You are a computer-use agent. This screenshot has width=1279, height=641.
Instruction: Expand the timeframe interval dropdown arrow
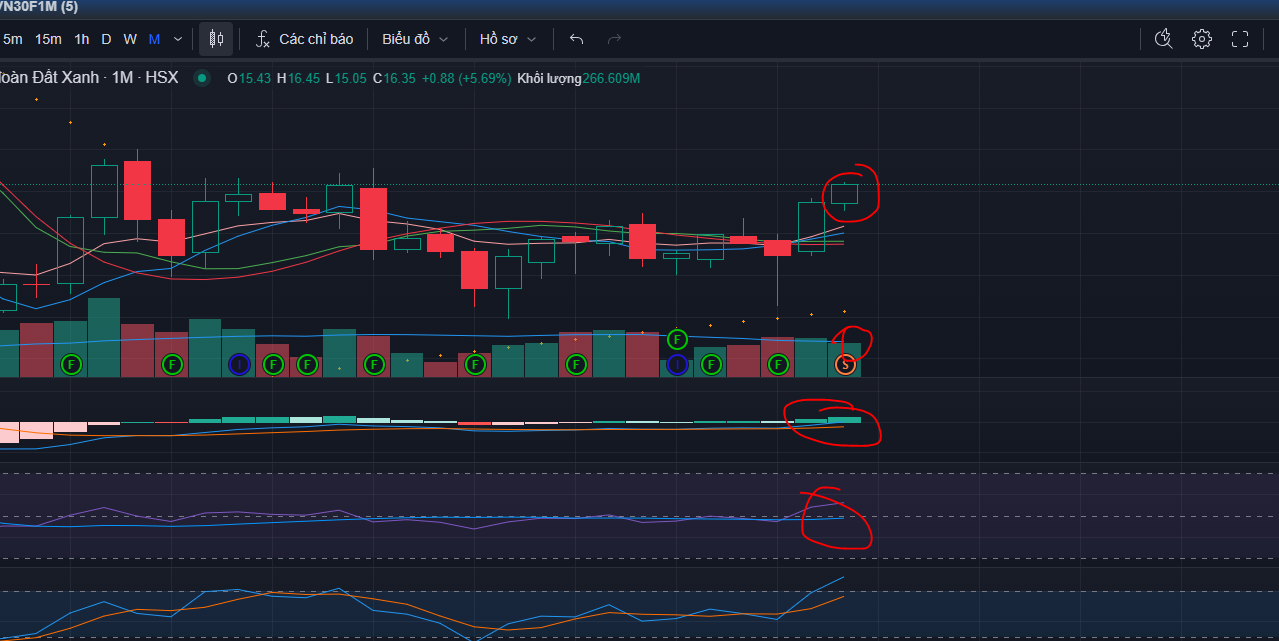178,39
